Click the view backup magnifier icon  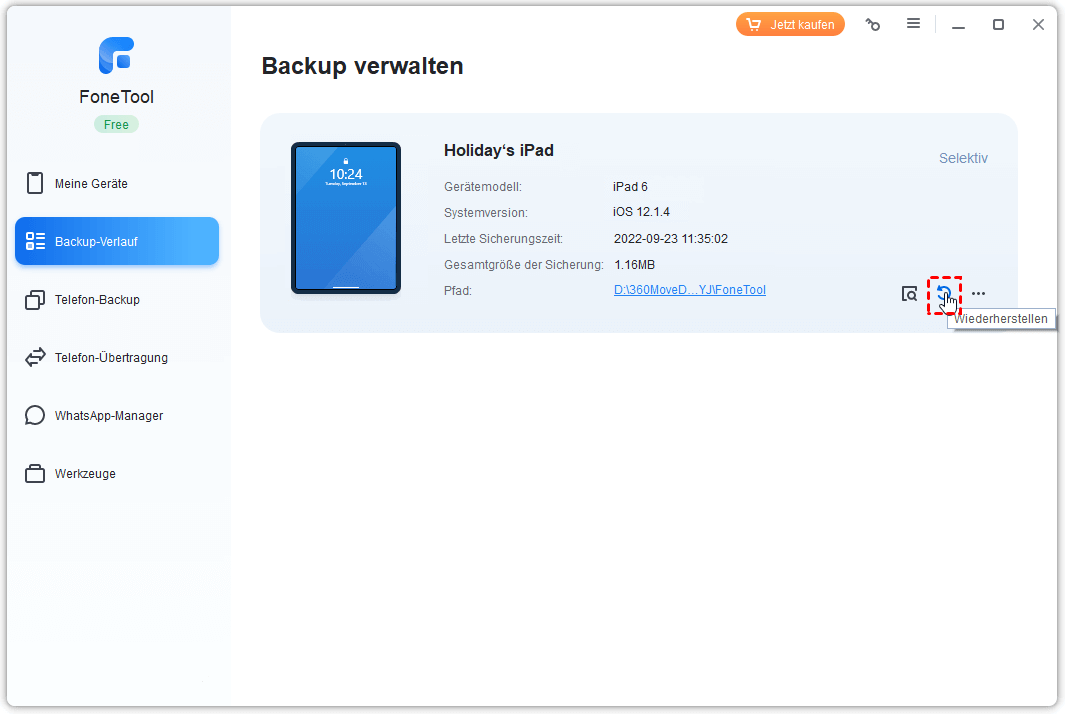coord(909,294)
